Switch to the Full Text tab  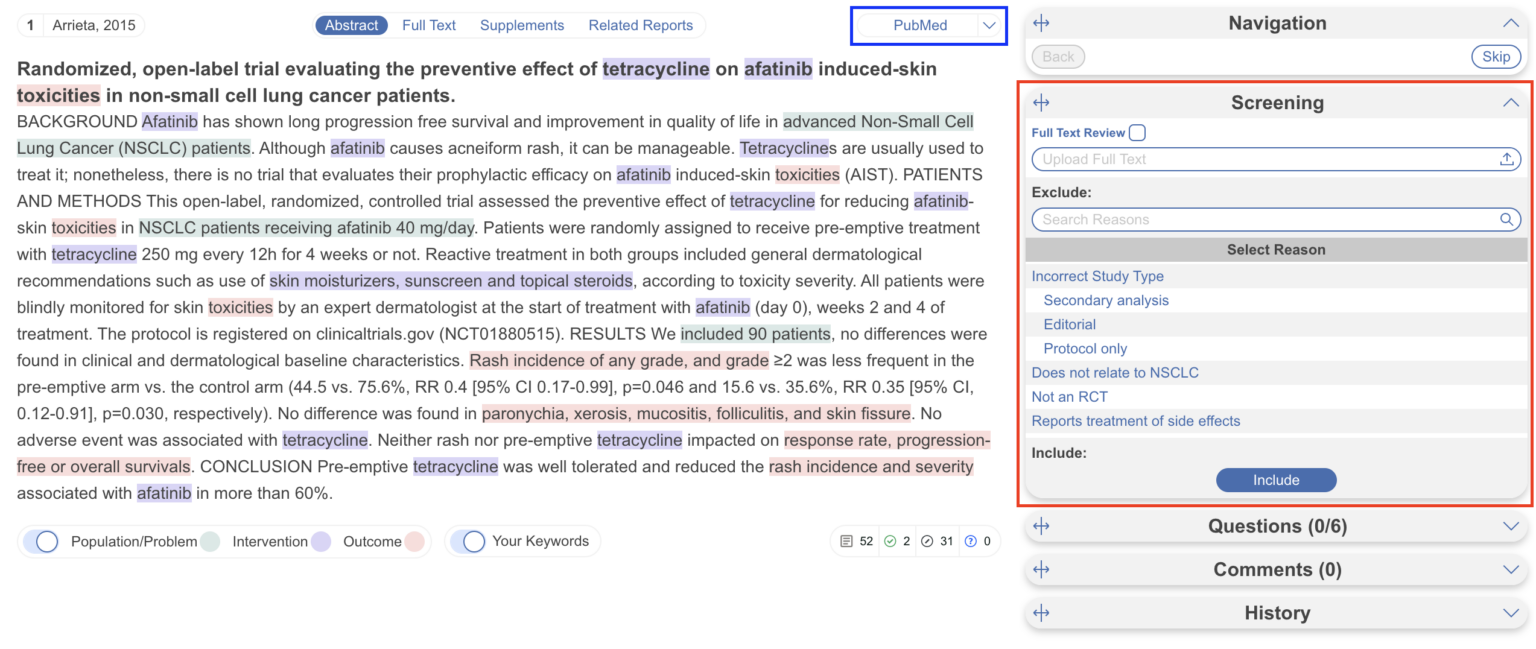coord(429,25)
